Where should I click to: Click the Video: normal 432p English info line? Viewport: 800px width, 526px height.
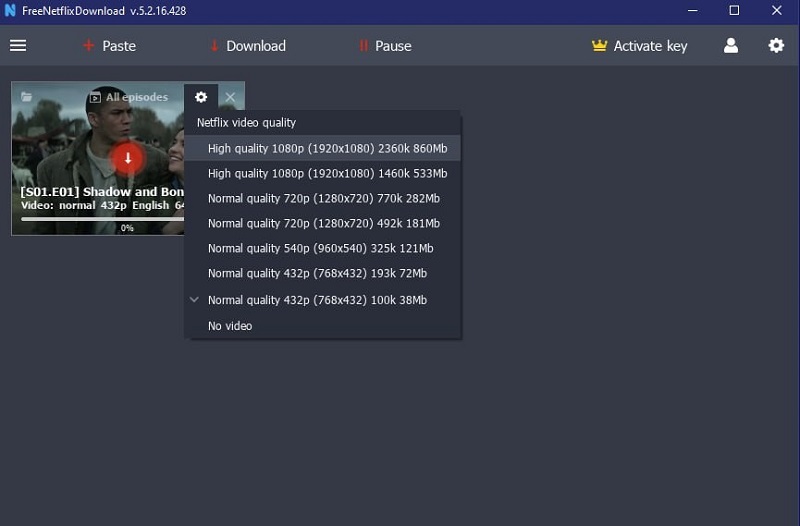[102, 206]
